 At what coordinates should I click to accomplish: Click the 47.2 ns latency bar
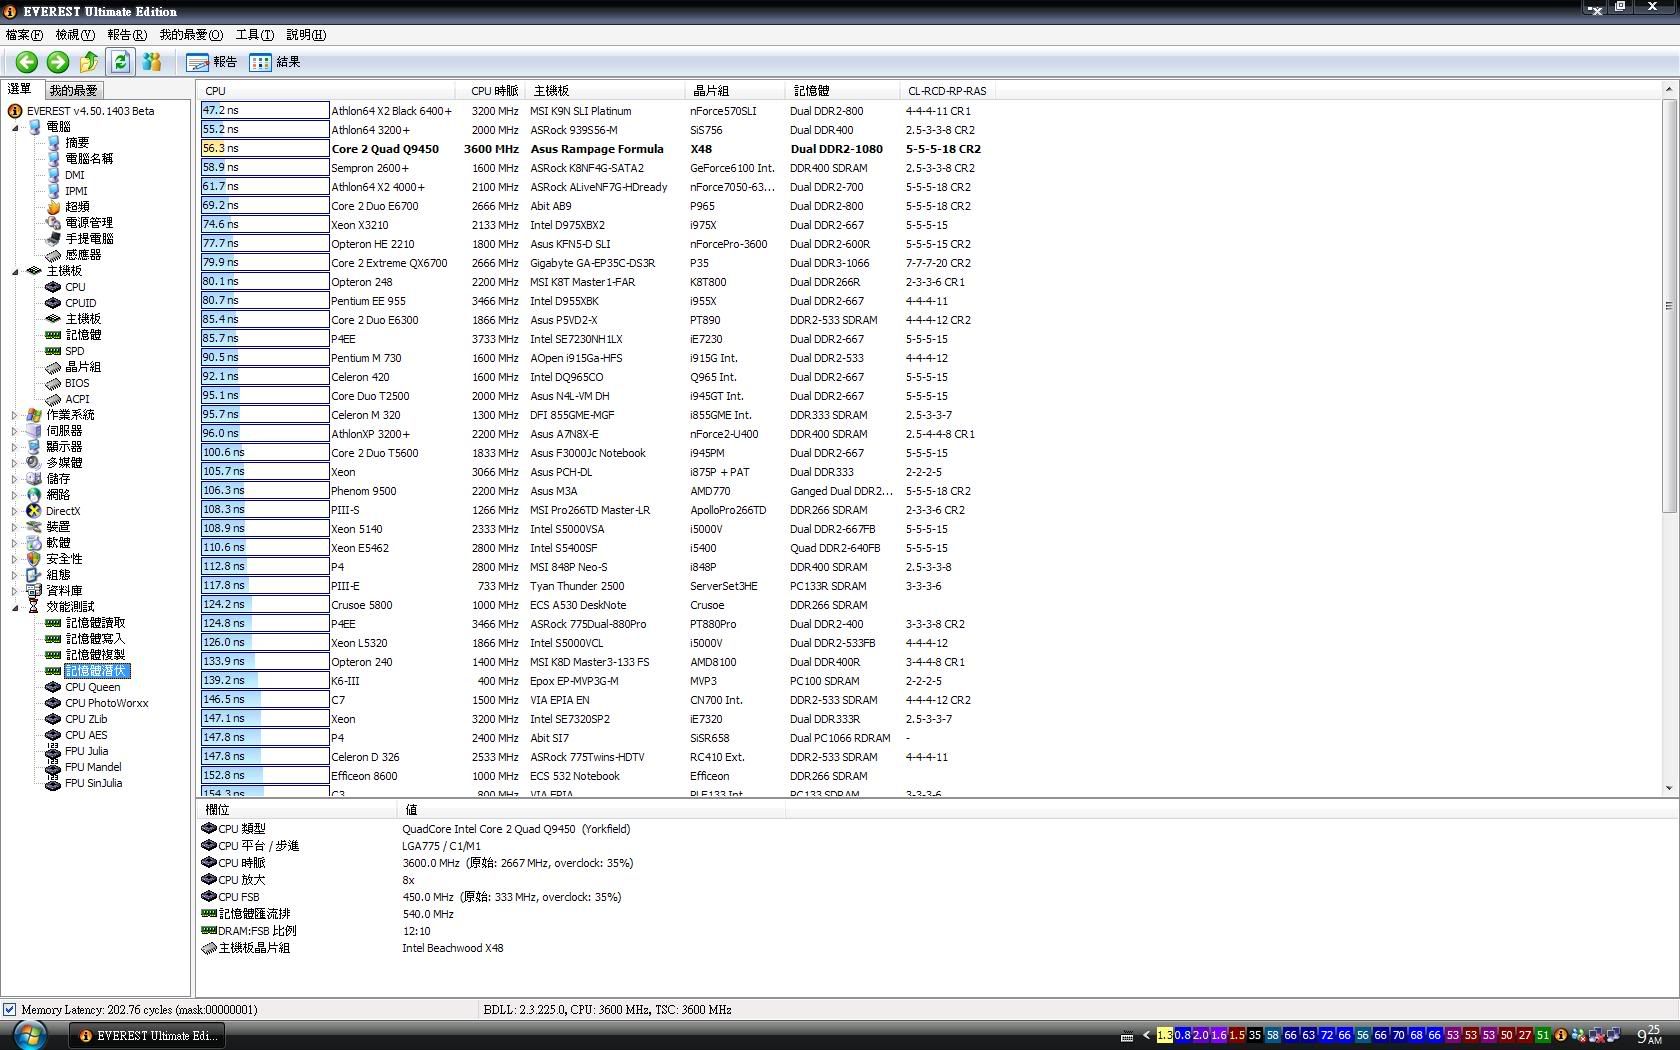coord(265,111)
